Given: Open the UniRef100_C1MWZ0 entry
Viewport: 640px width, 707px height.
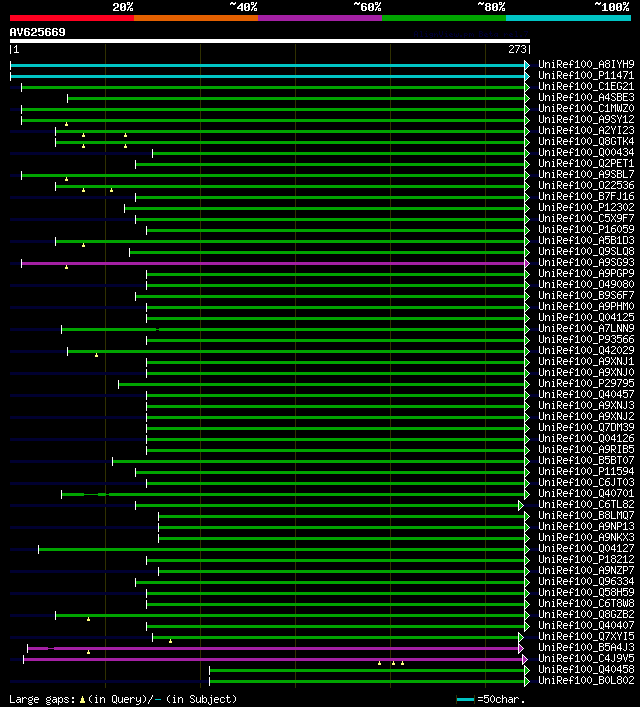Looking at the screenshot, I should [x=586, y=108].
